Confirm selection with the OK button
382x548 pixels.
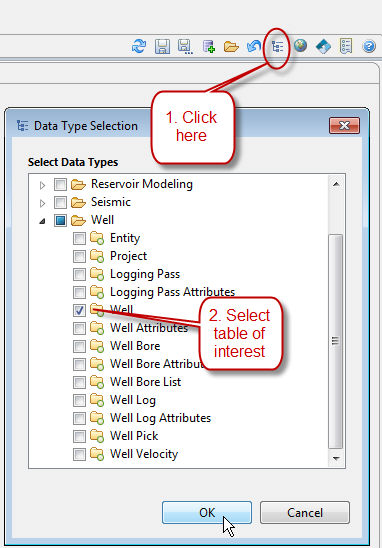[x=207, y=513]
